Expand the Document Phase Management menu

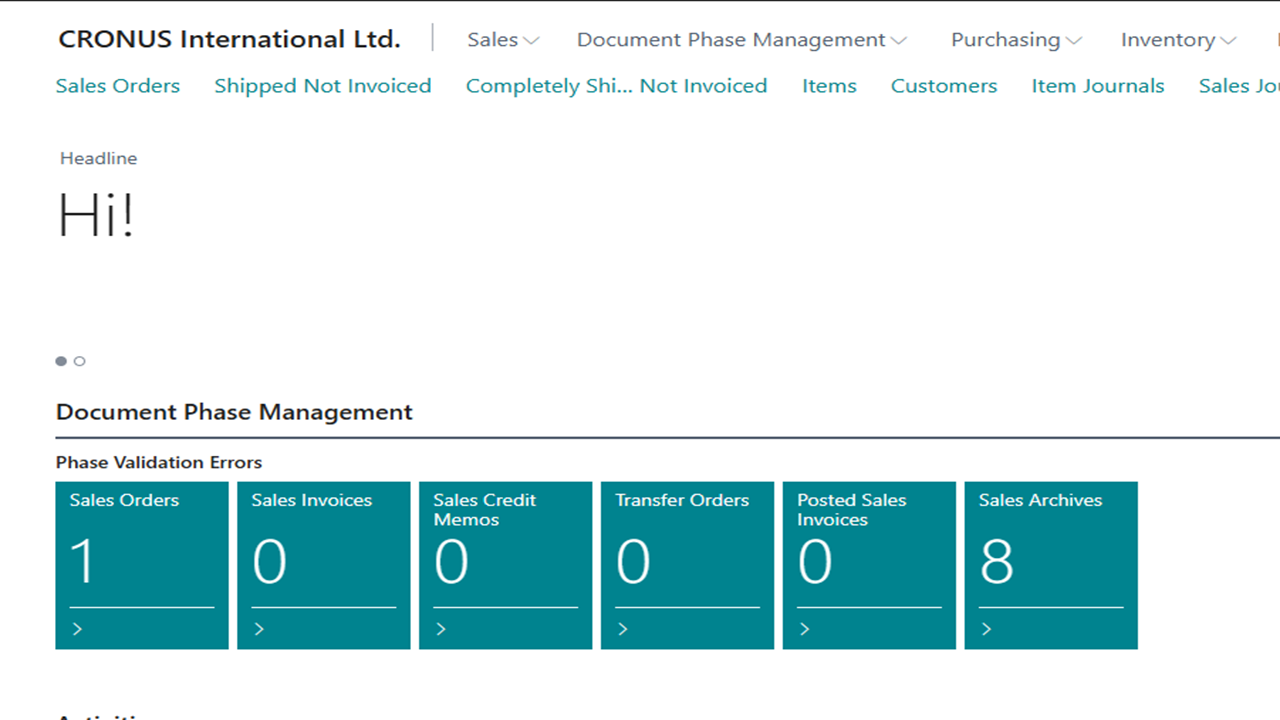point(741,40)
